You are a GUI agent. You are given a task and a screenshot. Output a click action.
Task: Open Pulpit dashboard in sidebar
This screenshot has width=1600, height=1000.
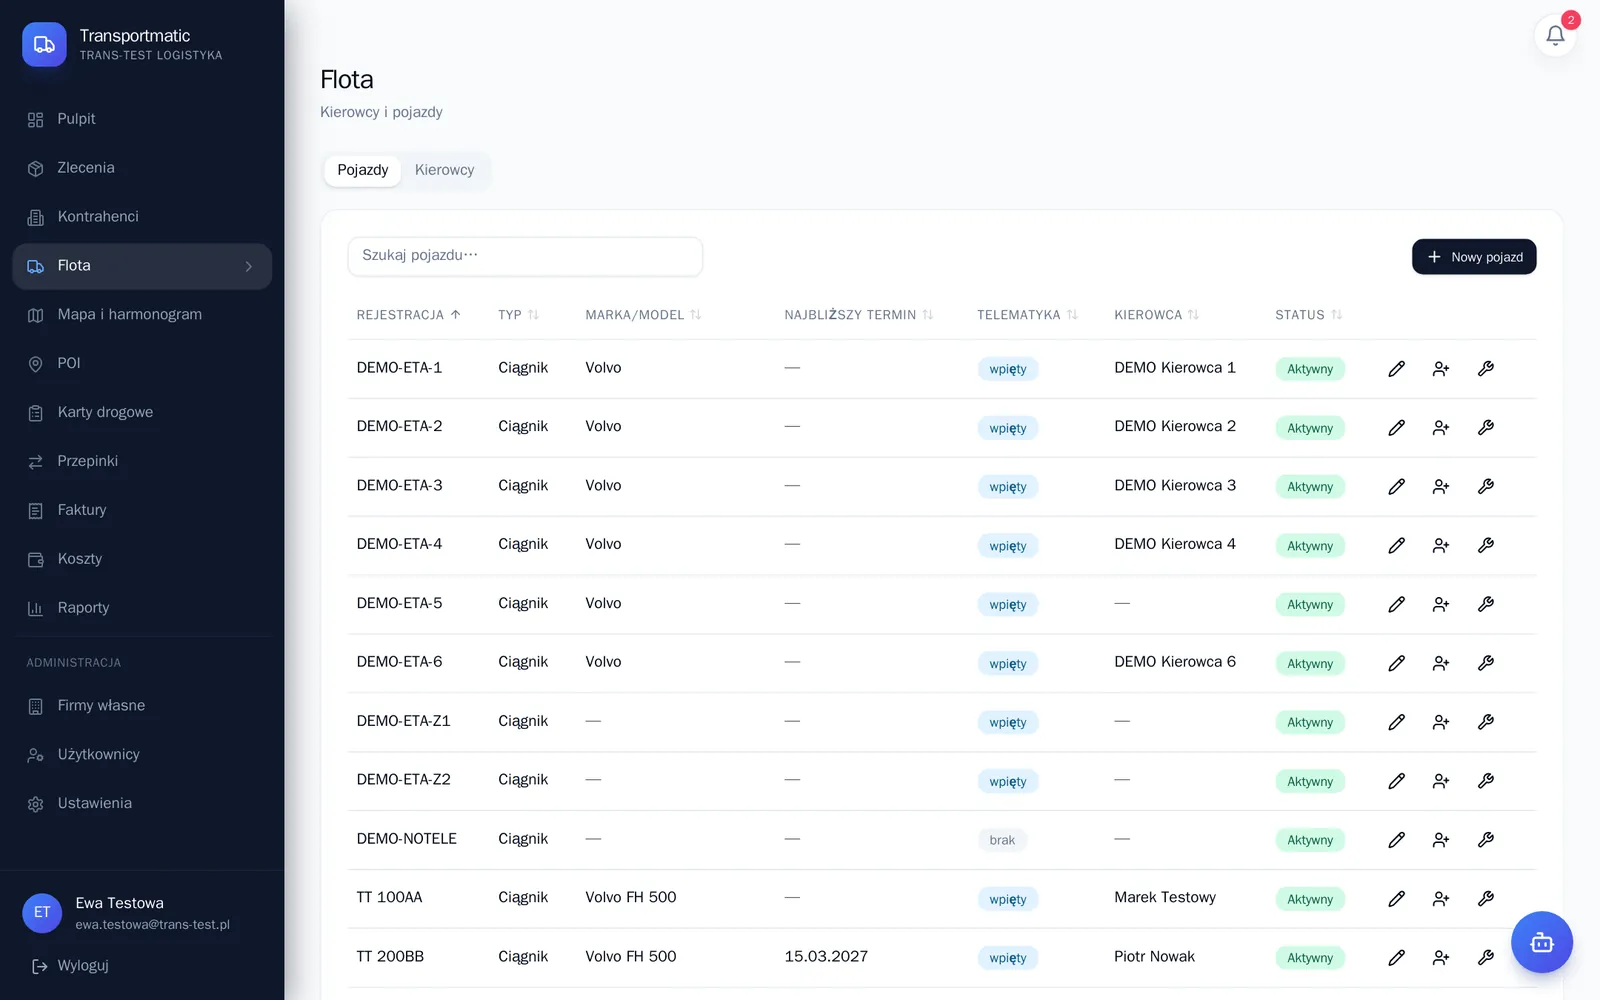(142, 119)
